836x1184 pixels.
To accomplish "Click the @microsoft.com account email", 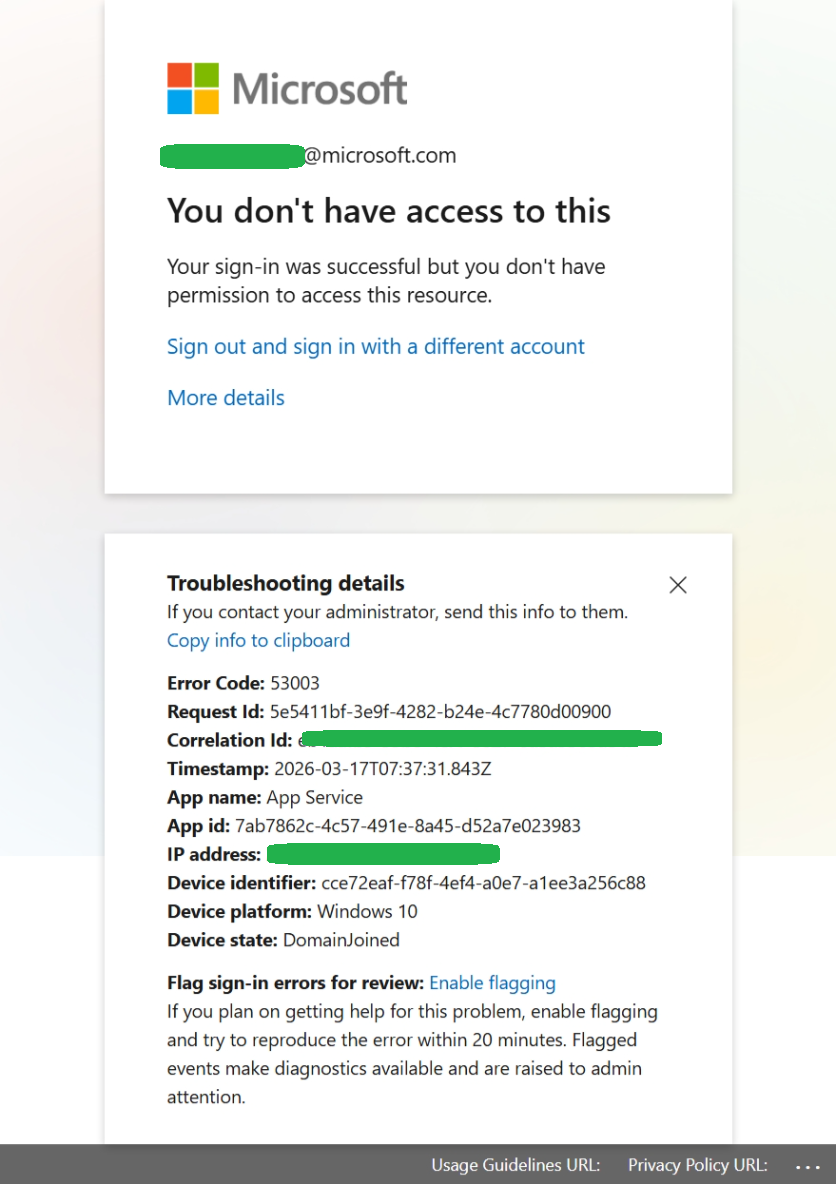I will tap(379, 156).
